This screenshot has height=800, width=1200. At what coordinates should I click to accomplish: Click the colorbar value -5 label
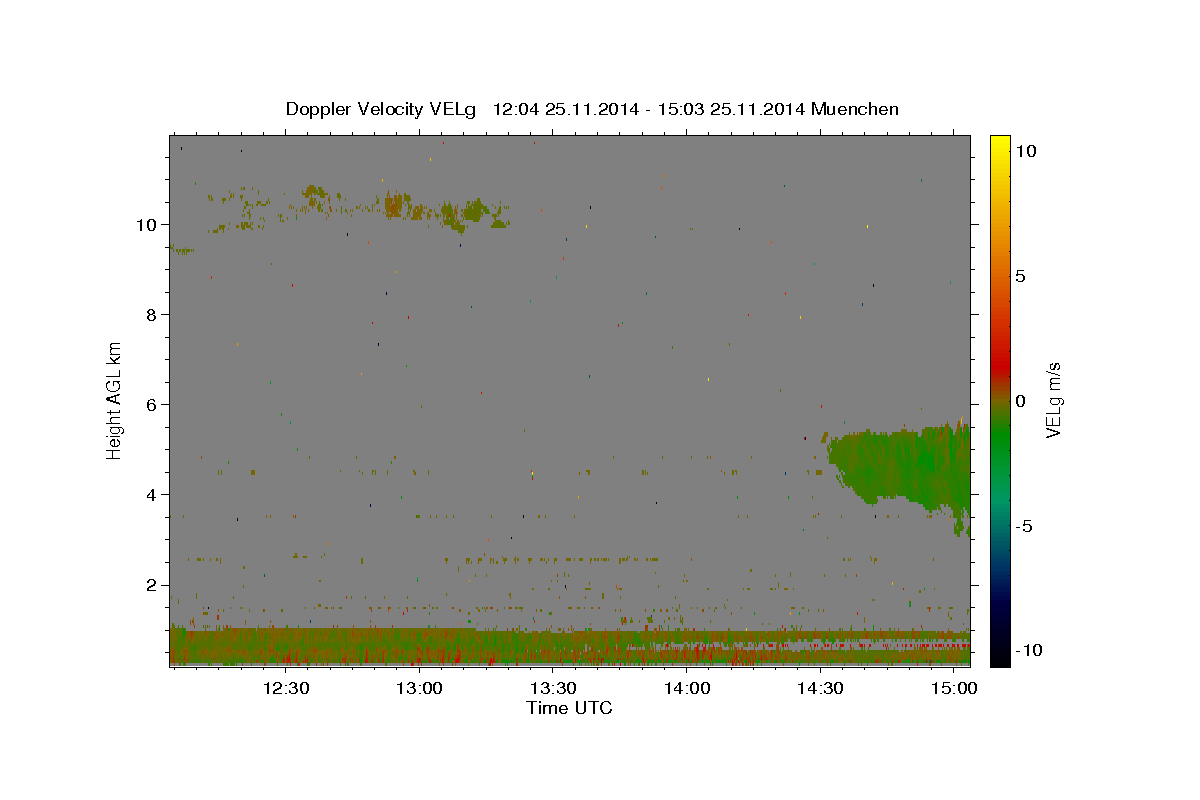[x=1023, y=525]
